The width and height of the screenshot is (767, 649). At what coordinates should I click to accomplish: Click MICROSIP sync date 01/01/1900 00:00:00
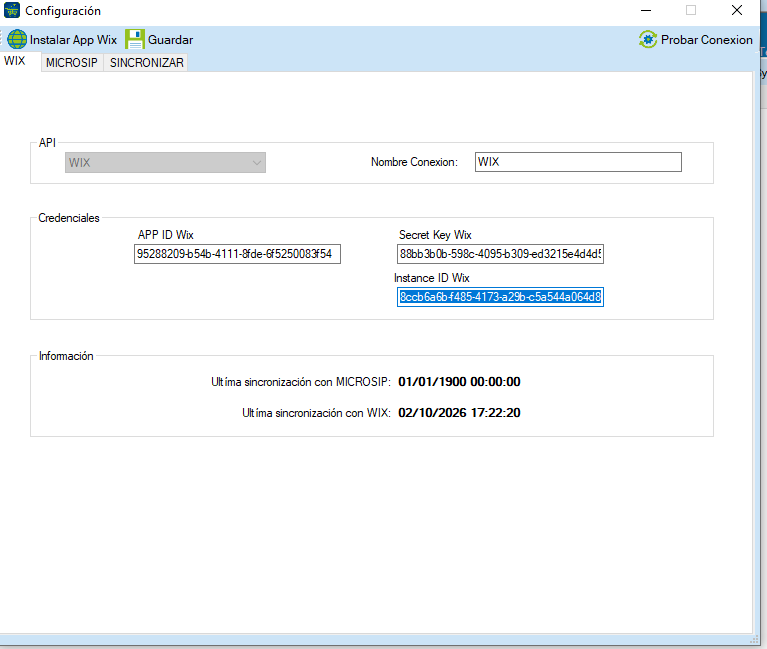(459, 381)
